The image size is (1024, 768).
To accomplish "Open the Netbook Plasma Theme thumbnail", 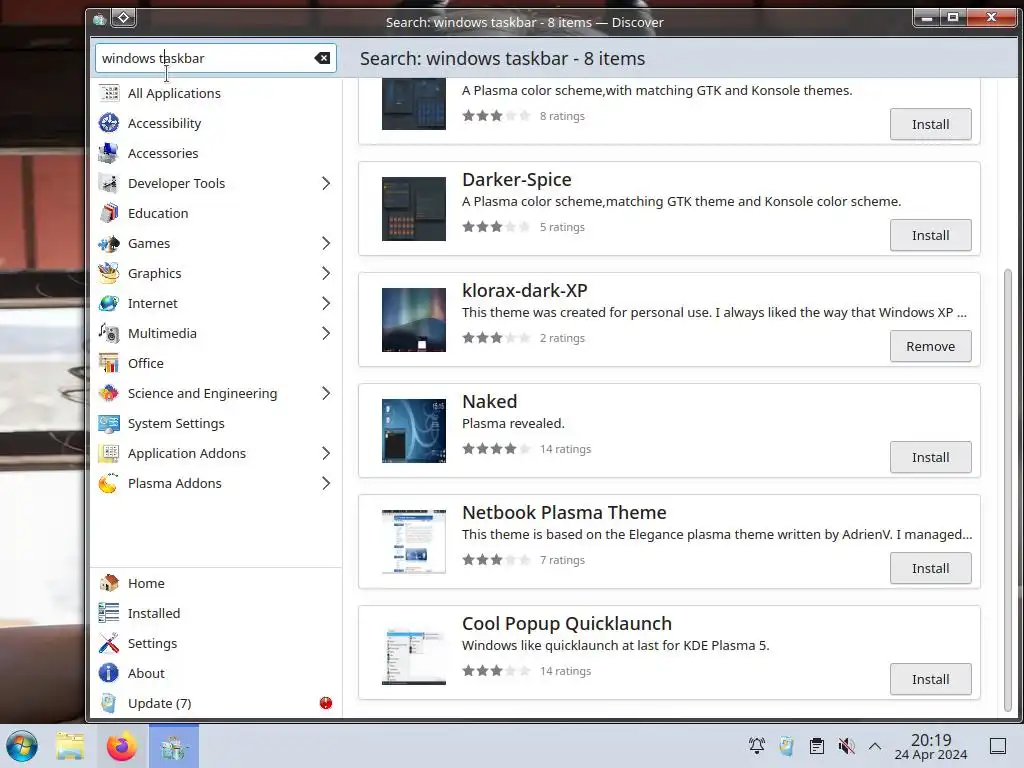I will pyautogui.click(x=414, y=542).
